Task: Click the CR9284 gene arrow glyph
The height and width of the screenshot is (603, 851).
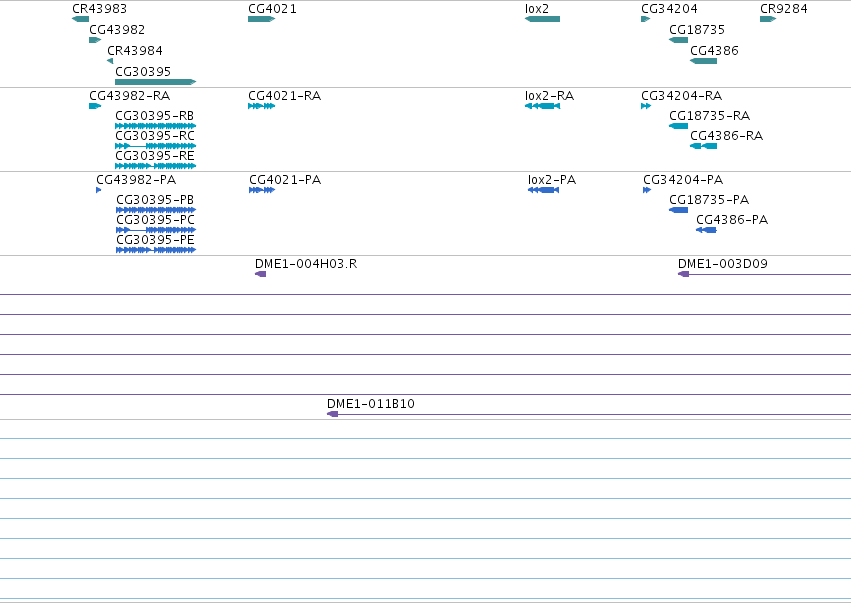Action: [768, 19]
